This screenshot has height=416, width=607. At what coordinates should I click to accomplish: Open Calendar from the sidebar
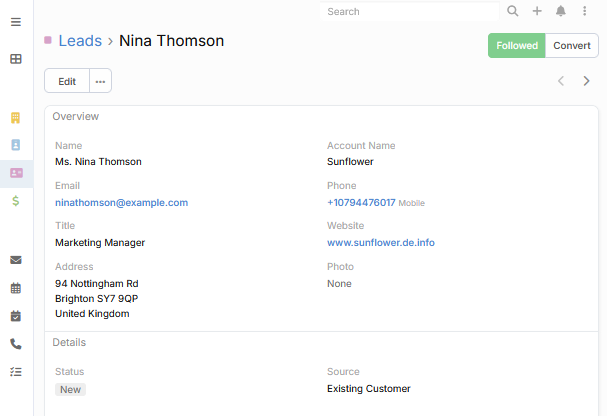[16, 288]
